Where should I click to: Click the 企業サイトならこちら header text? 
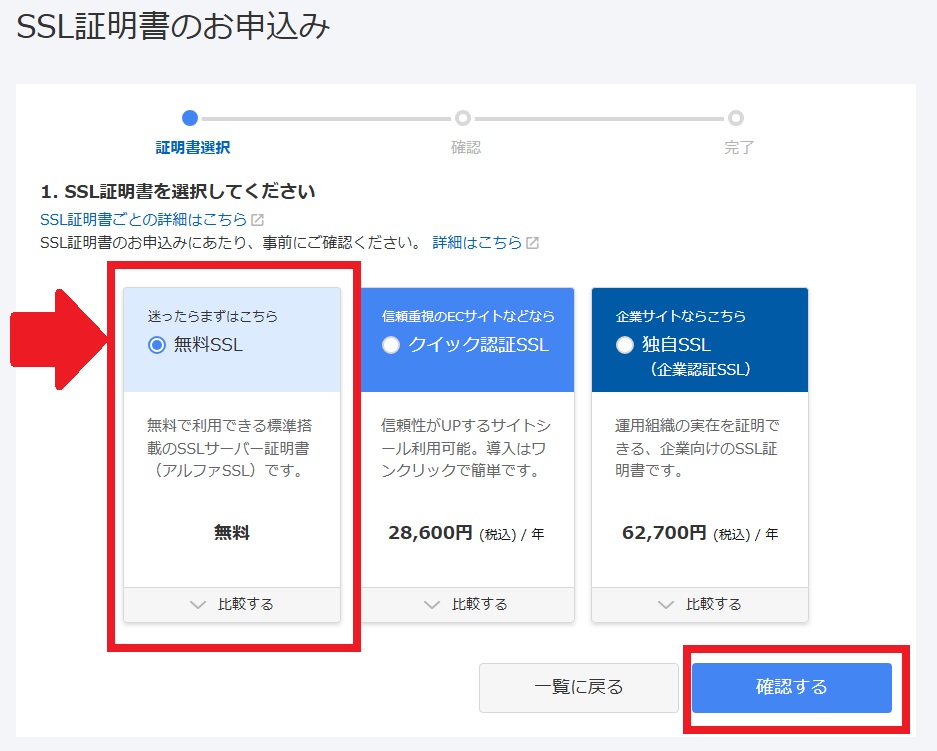[681, 315]
